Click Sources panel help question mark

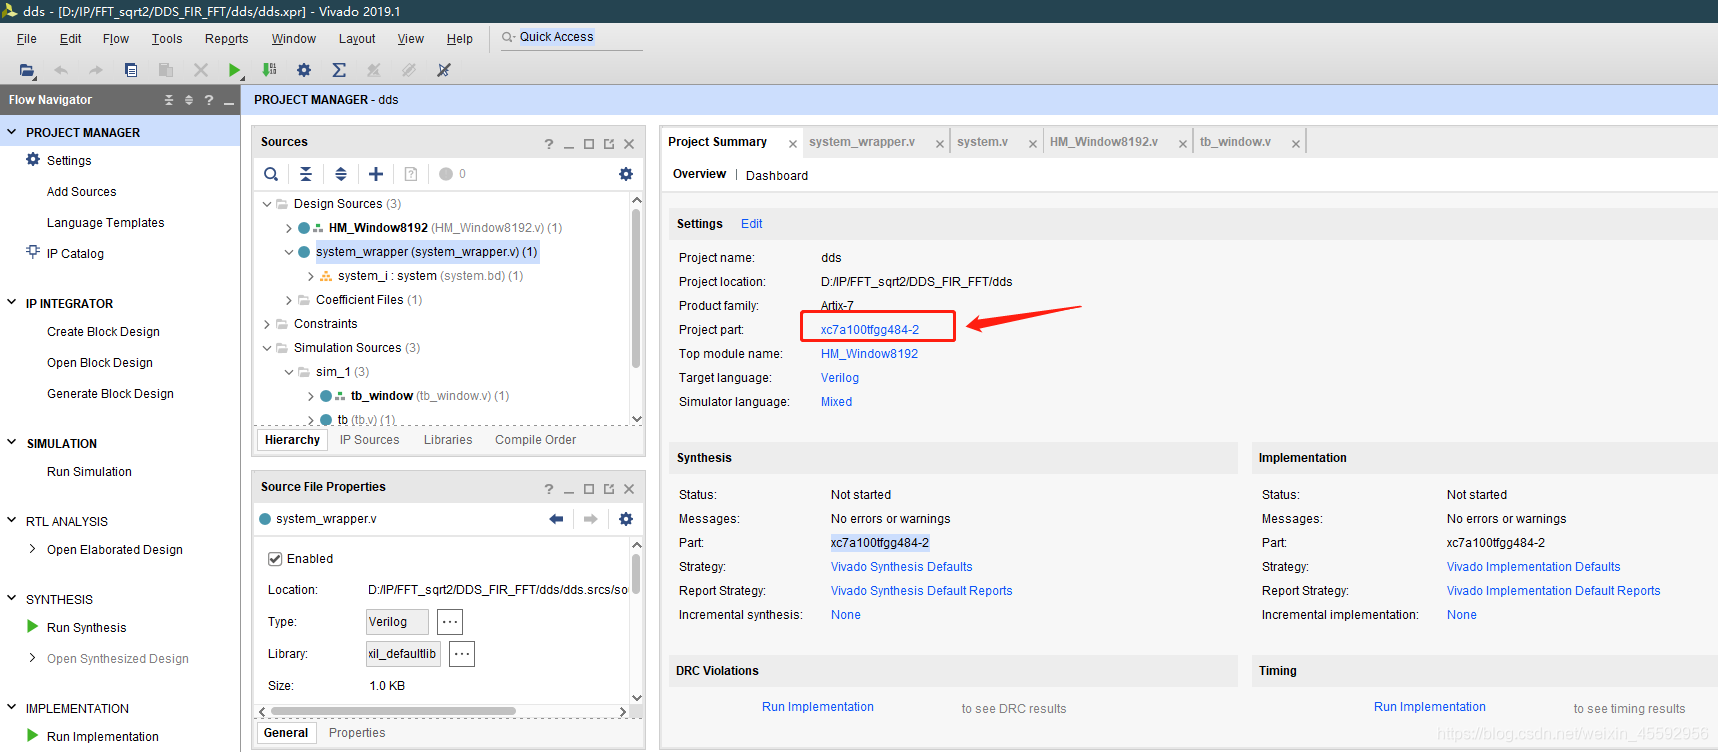[x=548, y=144]
